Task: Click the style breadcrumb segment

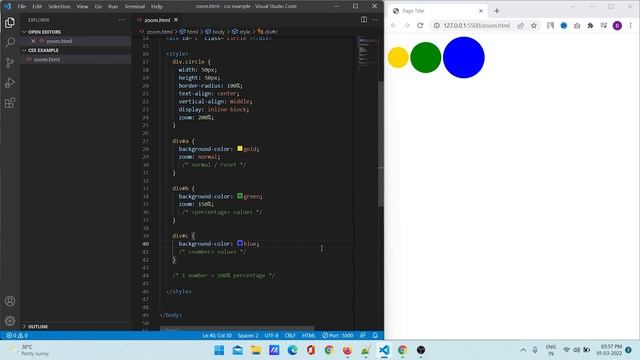Action: (241, 31)
